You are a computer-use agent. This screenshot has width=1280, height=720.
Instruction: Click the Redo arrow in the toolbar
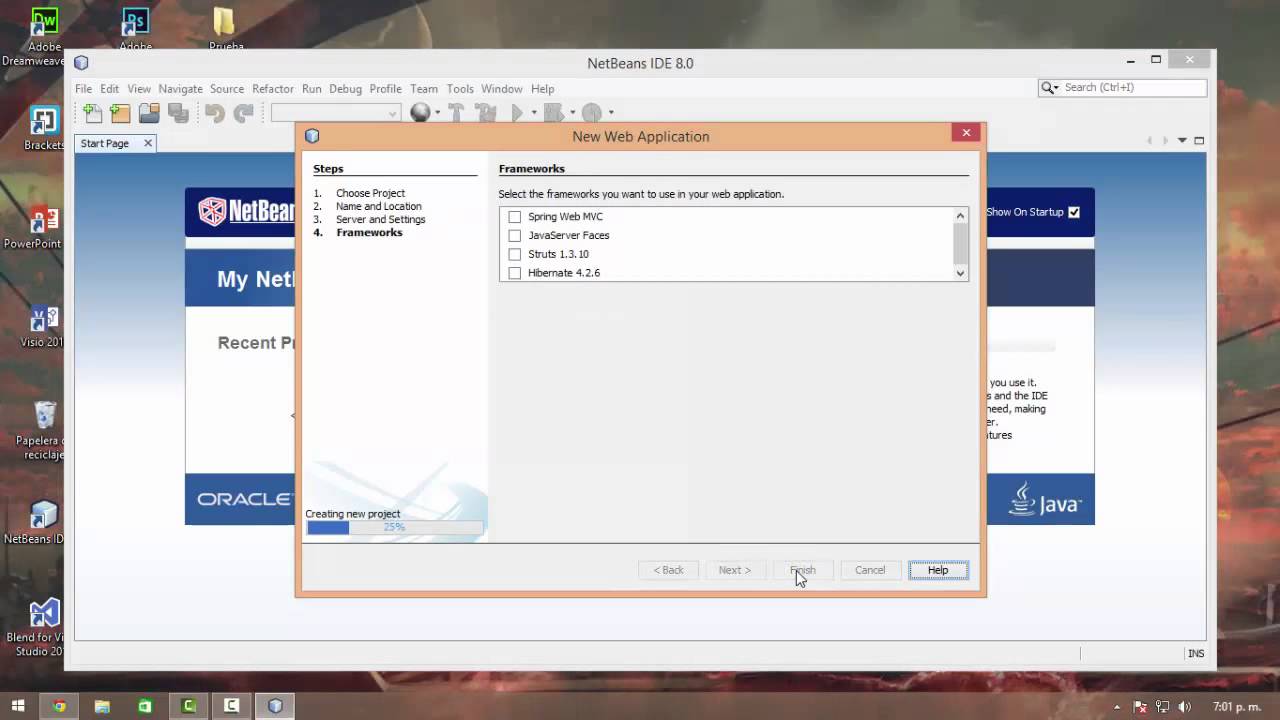coord(243,113)
